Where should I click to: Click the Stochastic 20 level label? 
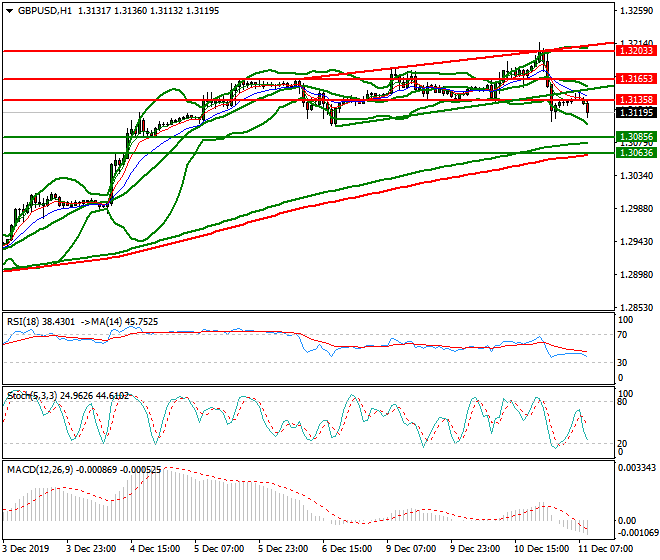click(623, 443)
